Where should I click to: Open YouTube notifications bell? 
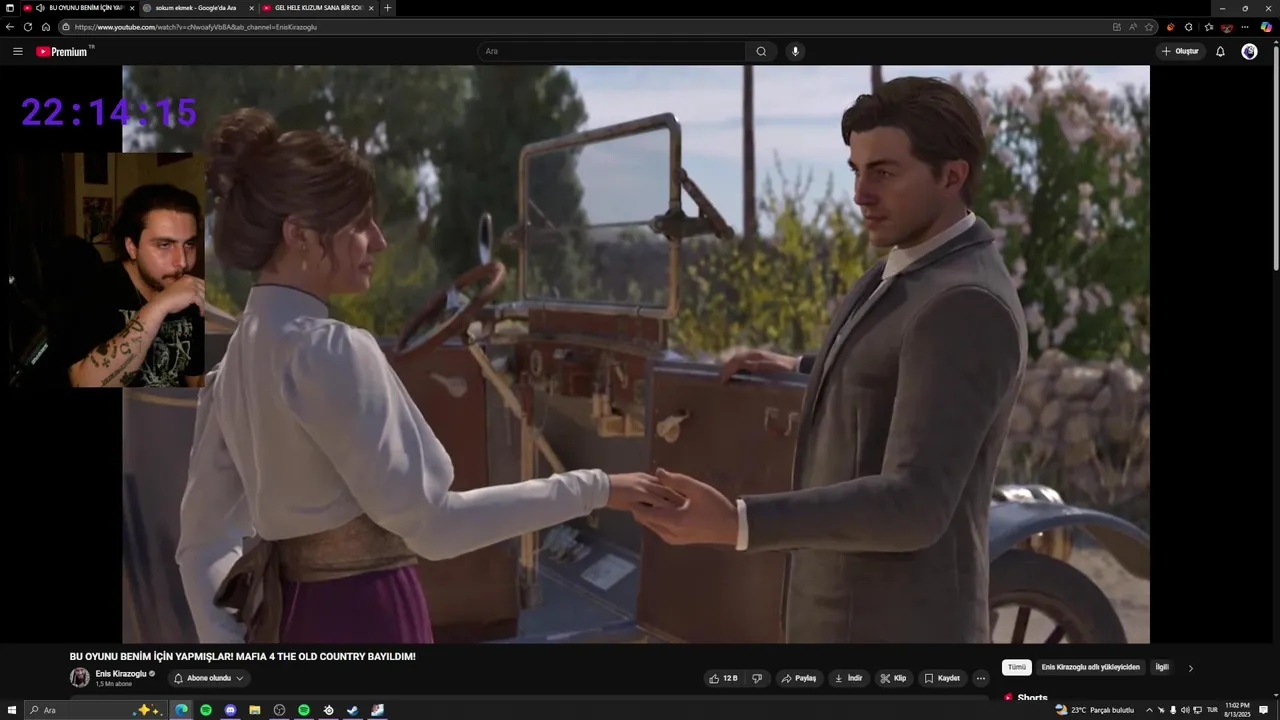pos(1220,51)
